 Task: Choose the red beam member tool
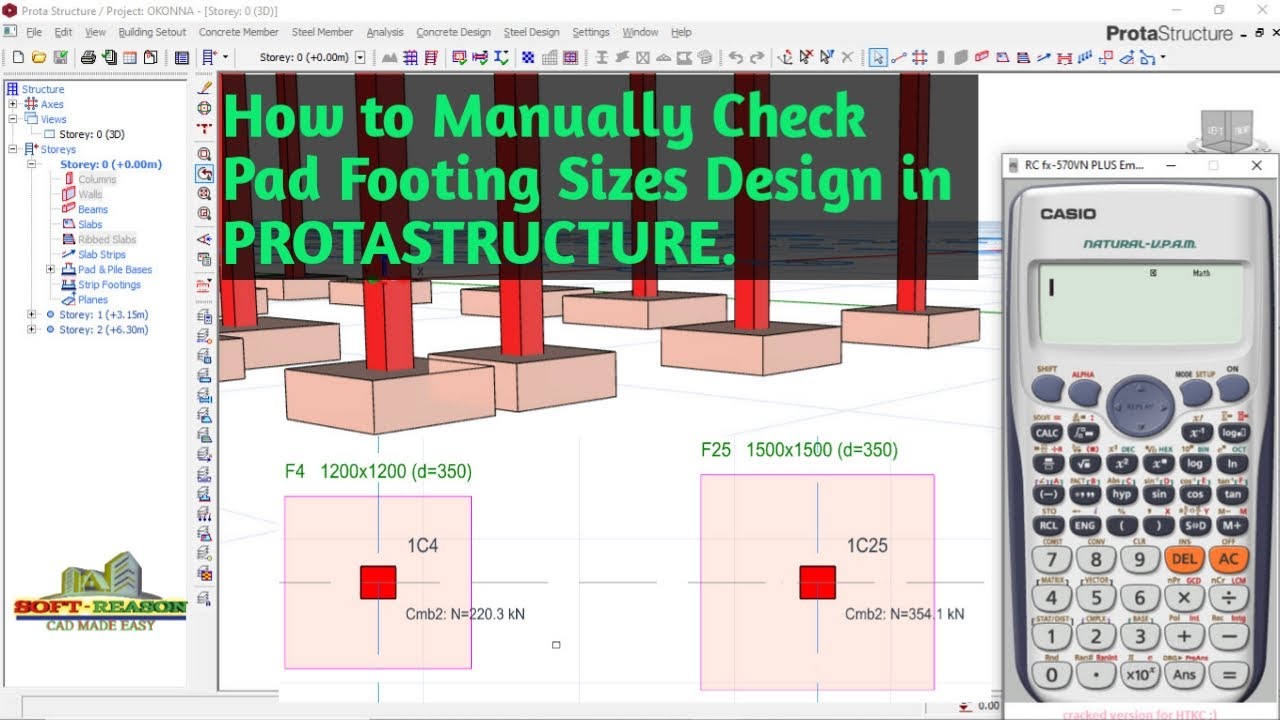981,58
